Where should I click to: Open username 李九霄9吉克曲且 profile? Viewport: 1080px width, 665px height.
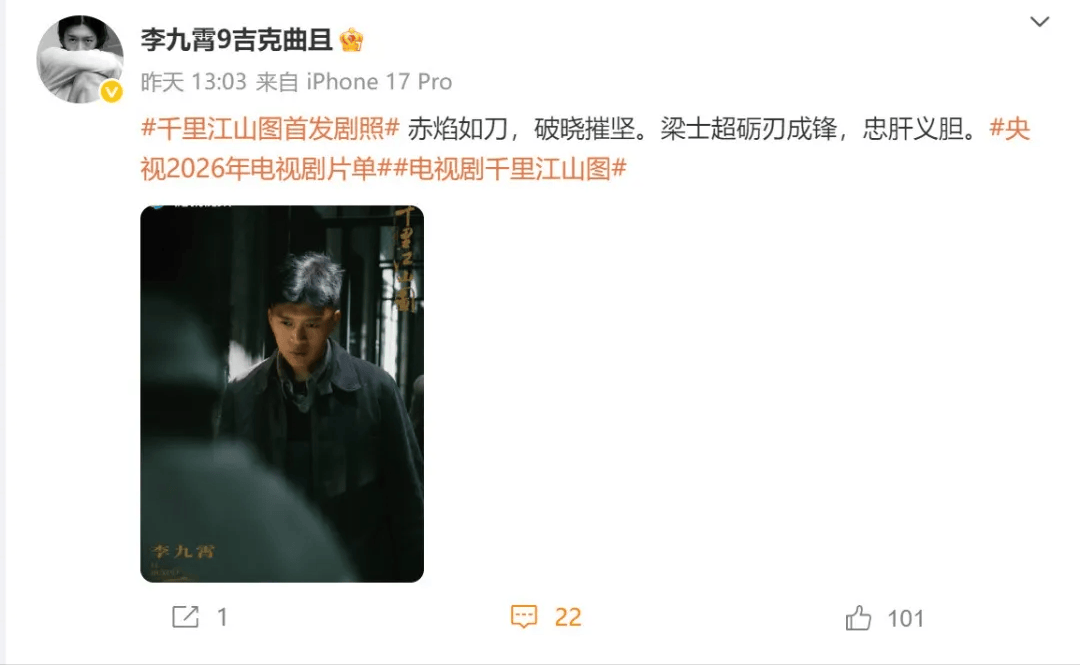[237, 40]
